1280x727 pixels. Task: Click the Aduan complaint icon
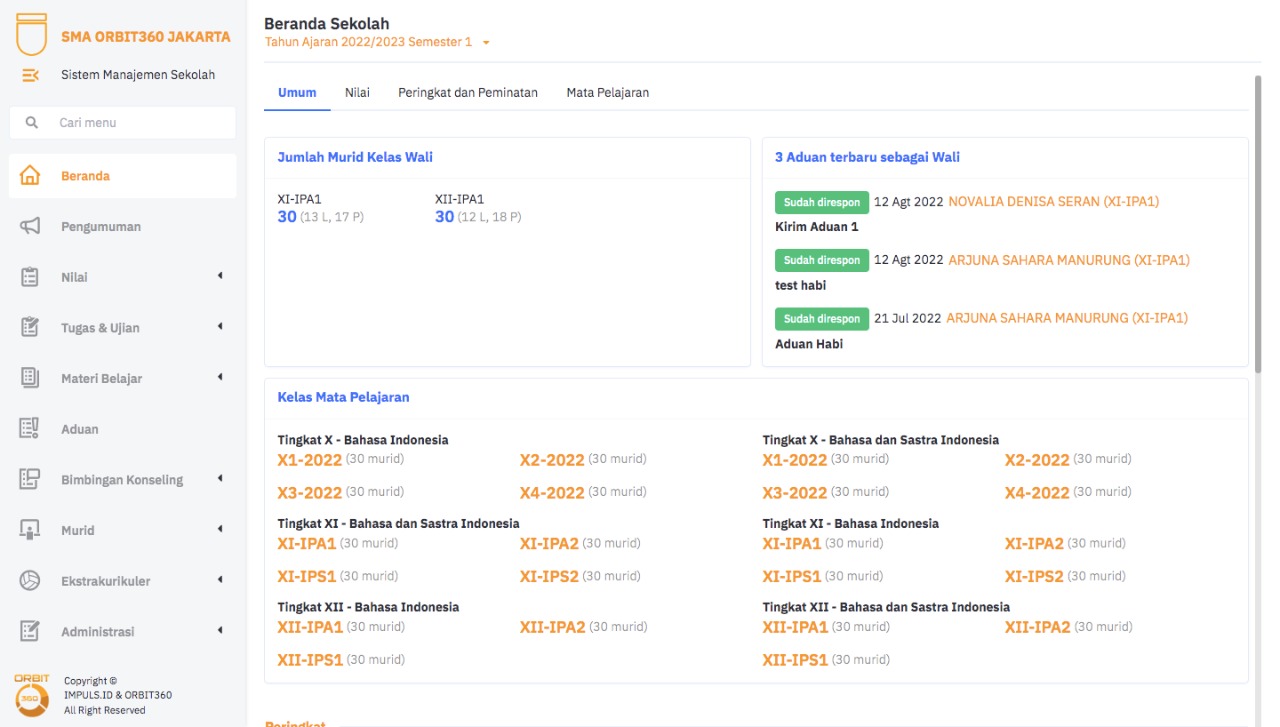coord(30,429)
